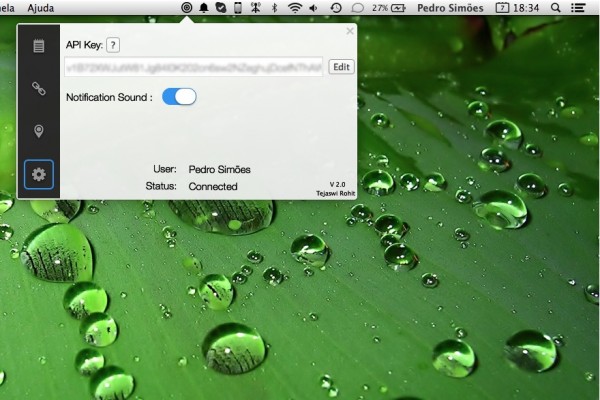
Task: Open Notification Center list icon
Action: [578, 8]
